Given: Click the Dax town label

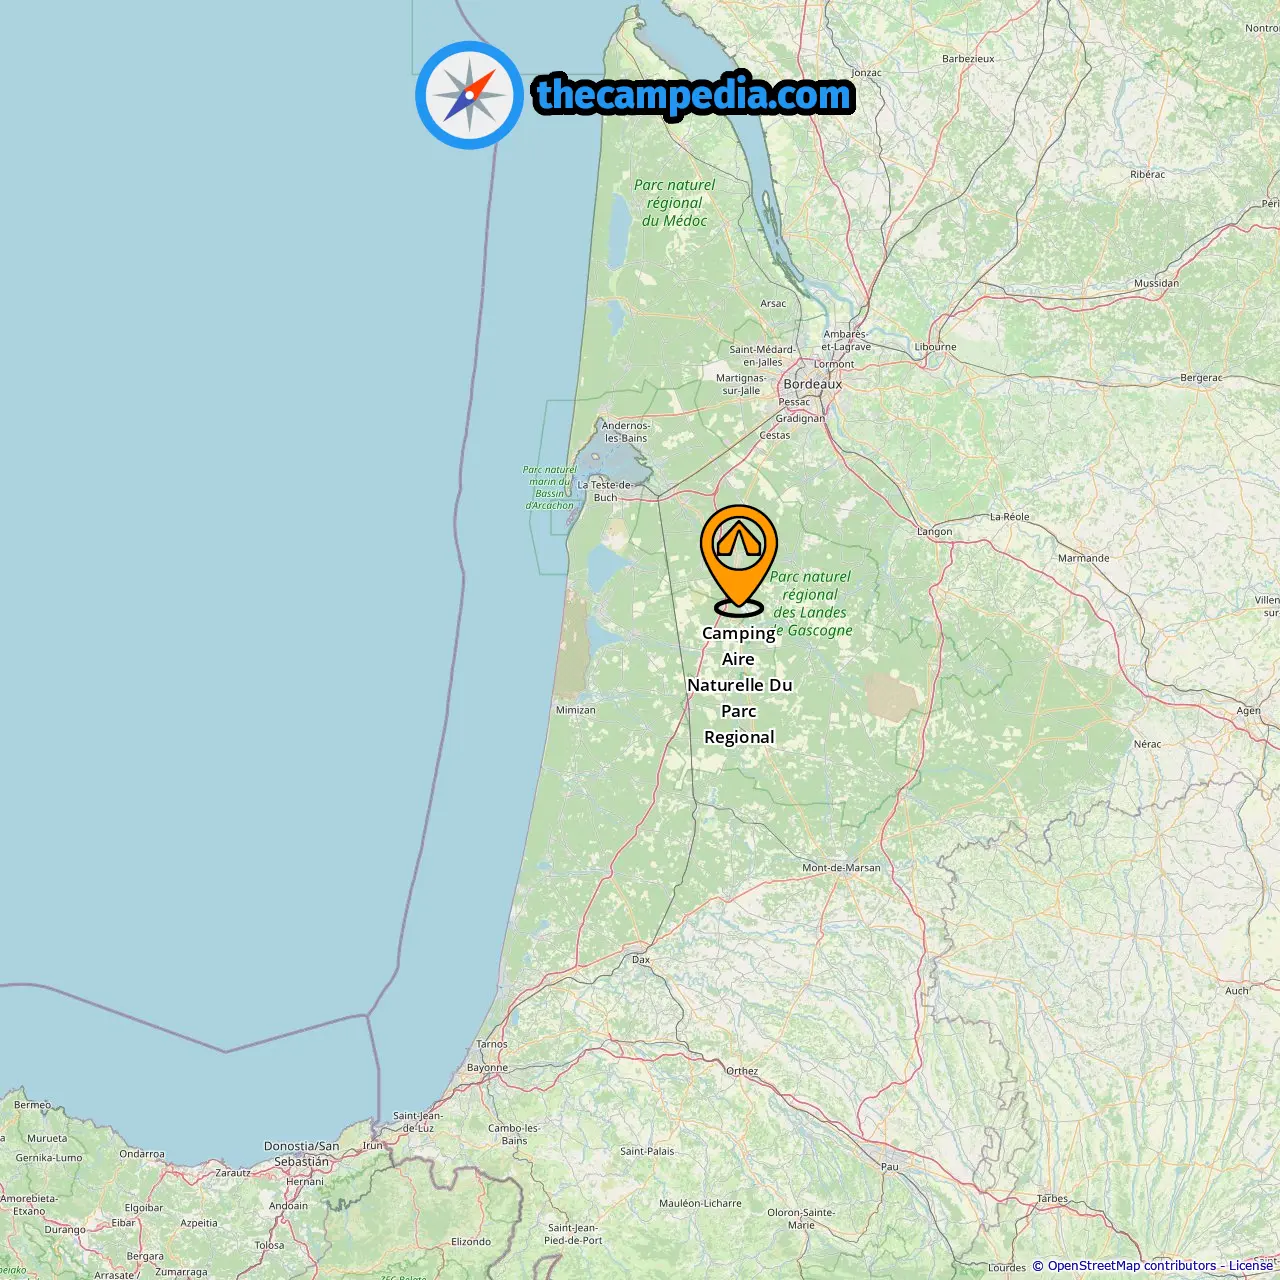Looking at the screenshot, I should 641,960.
